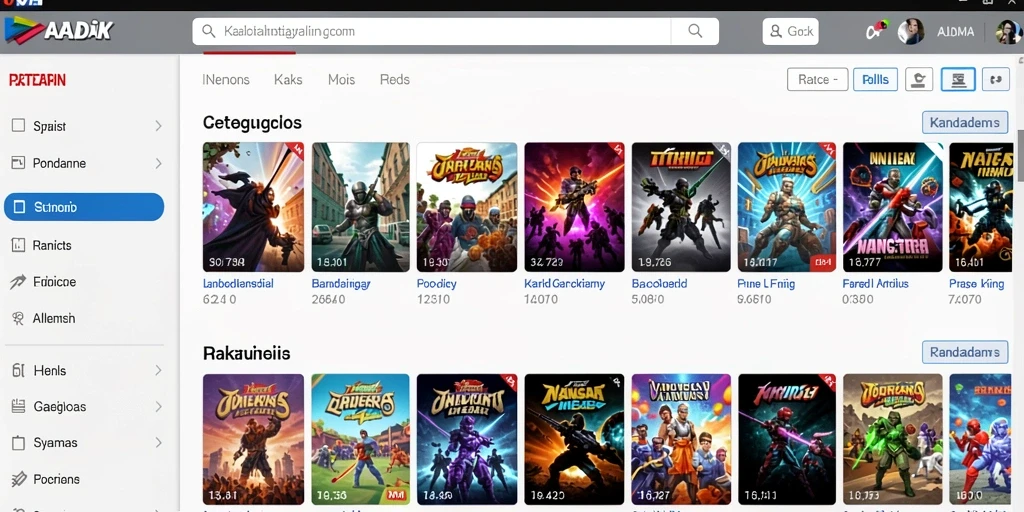
Task: Switch to the Kaks tab
Action: point(288,80)
